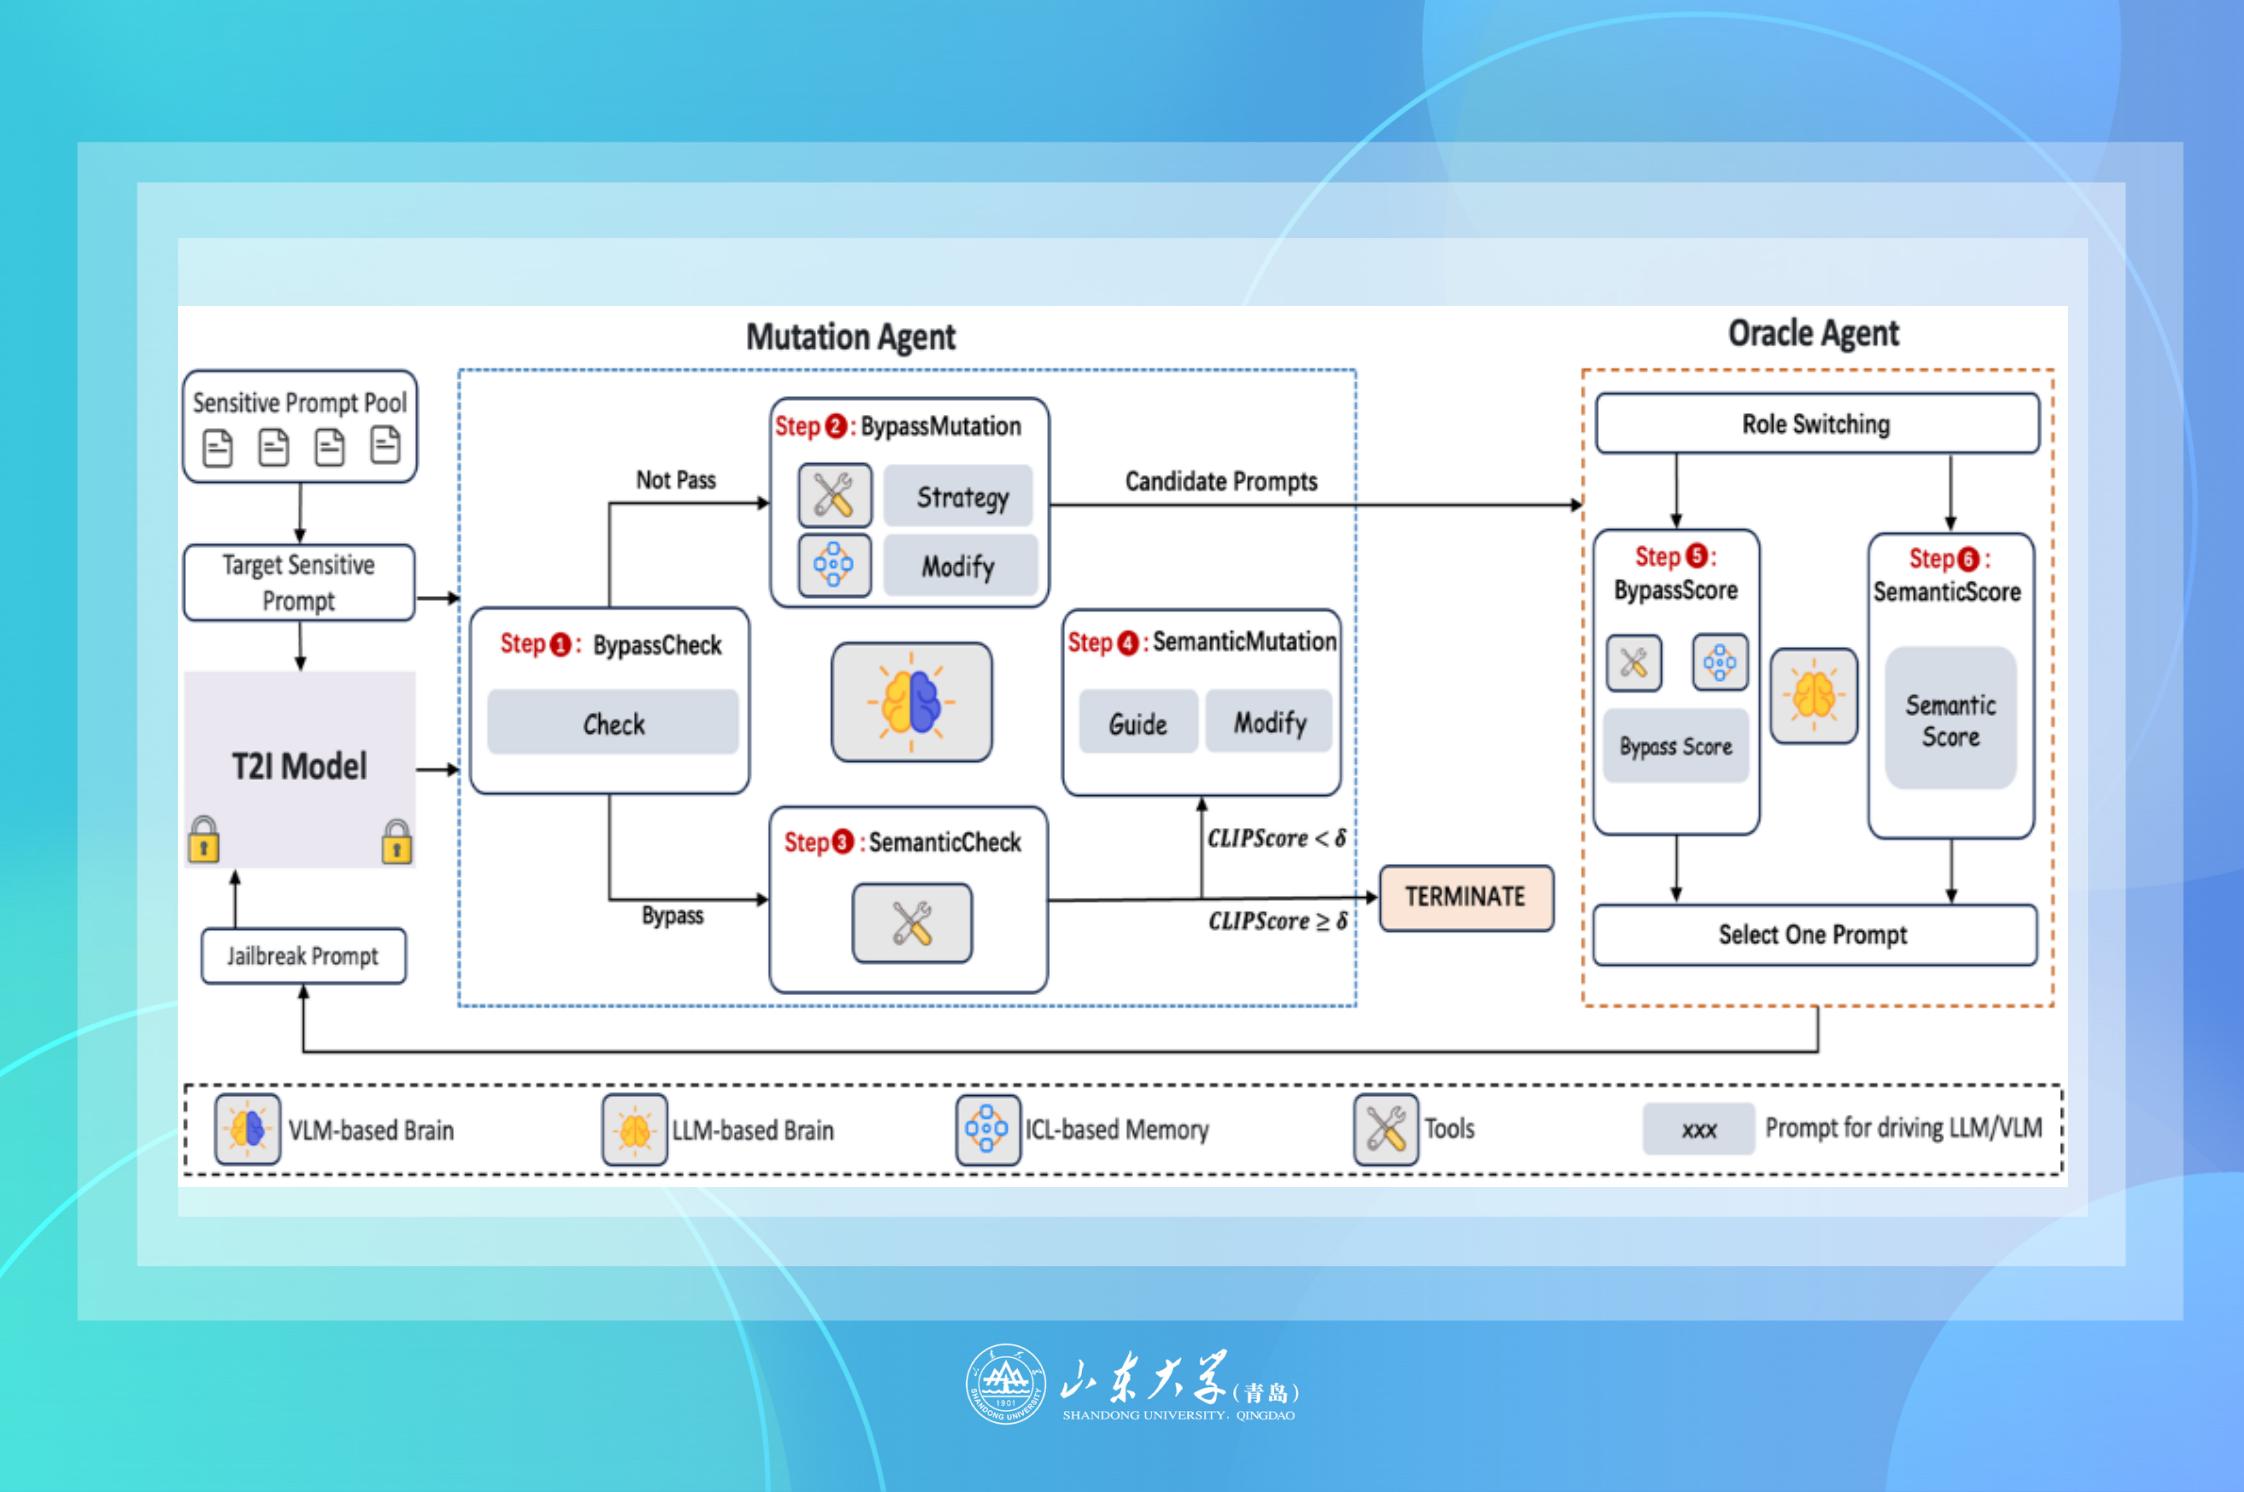The image size is (2244, 1492).
Task: Click the Bypass label below BypassCheck
Action: (672, 916)
